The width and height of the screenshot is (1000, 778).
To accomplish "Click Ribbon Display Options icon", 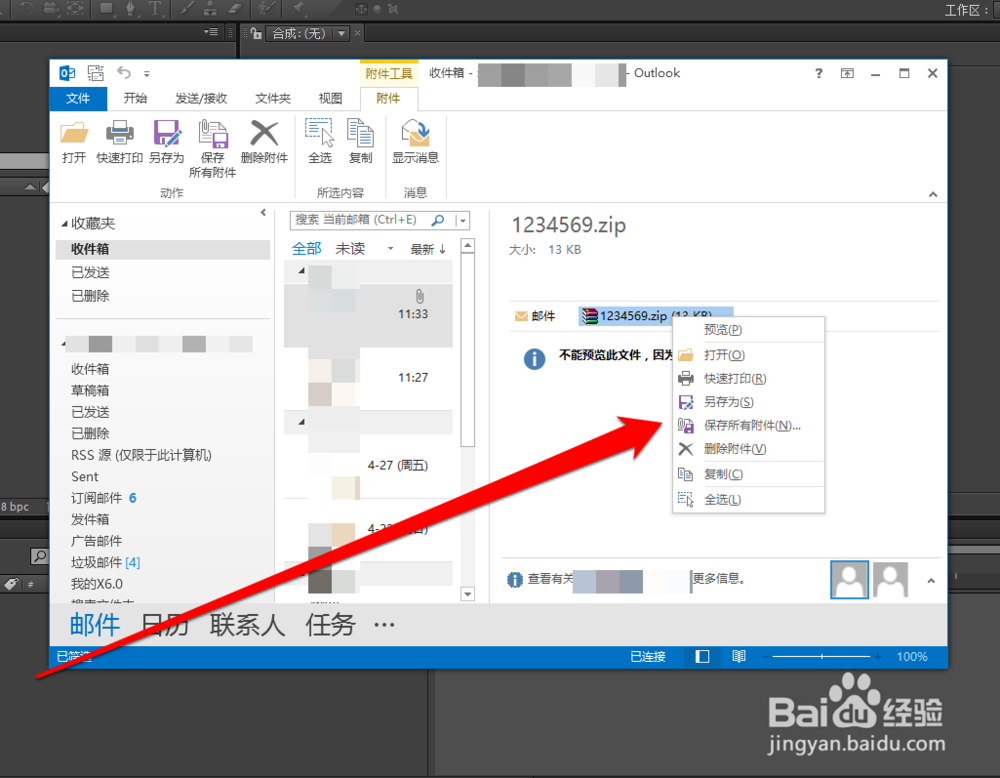I will click(x=847, y=73).
